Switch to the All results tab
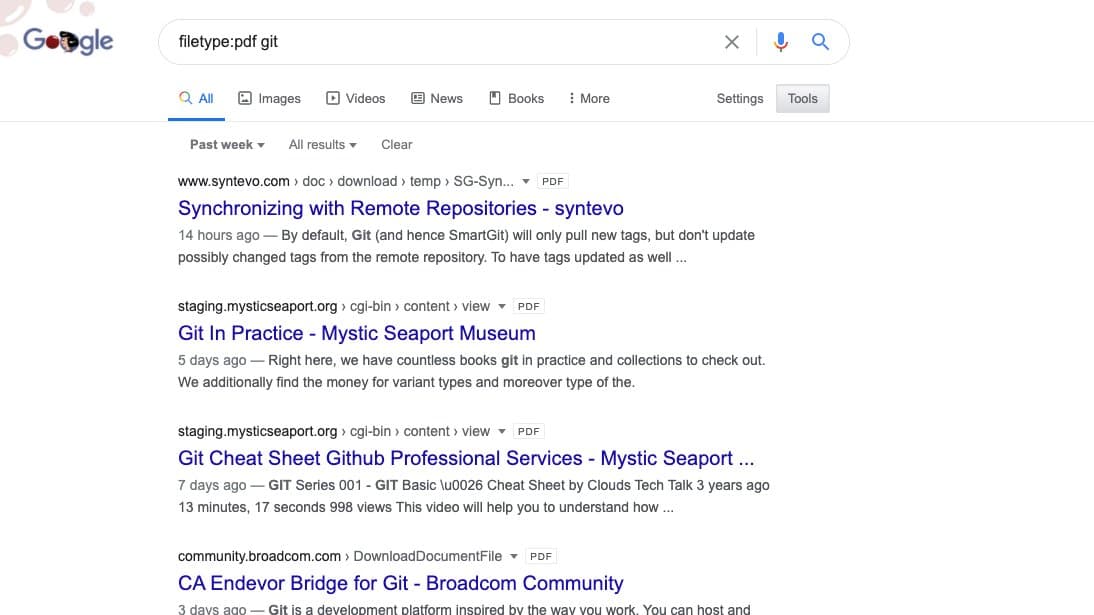This screenshot has width=1094, height=615. point(196,97)
